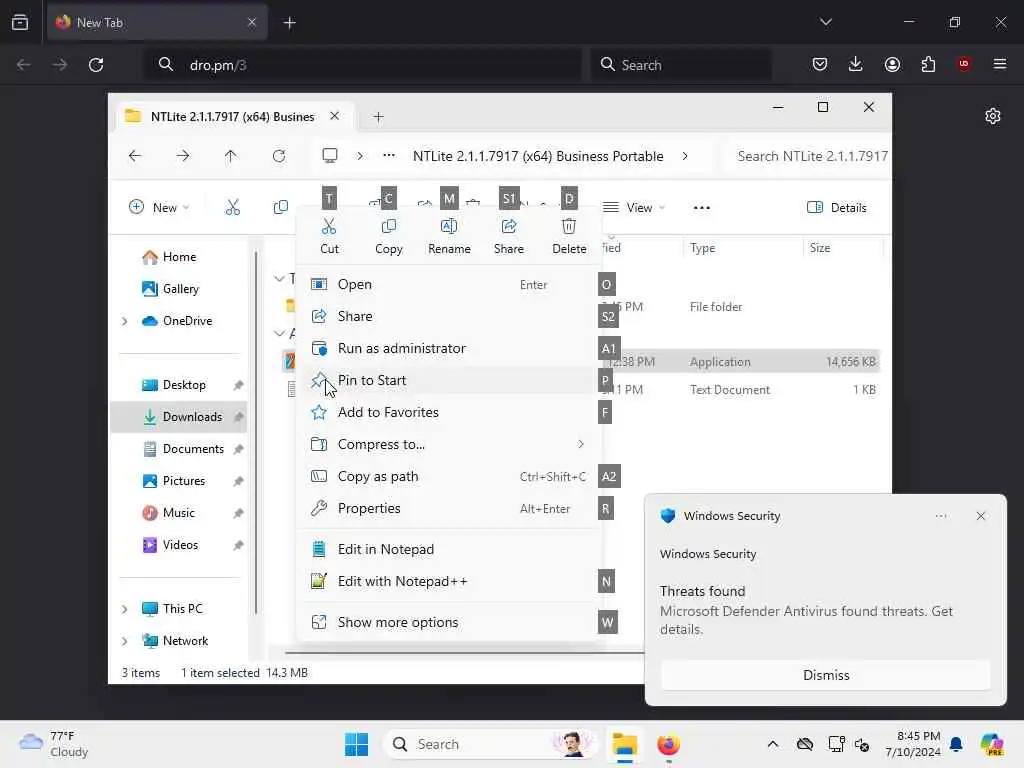This screenshot has width=1024, height=768.
Task: Open Downloads quick access folder
Action: (181, 417)
